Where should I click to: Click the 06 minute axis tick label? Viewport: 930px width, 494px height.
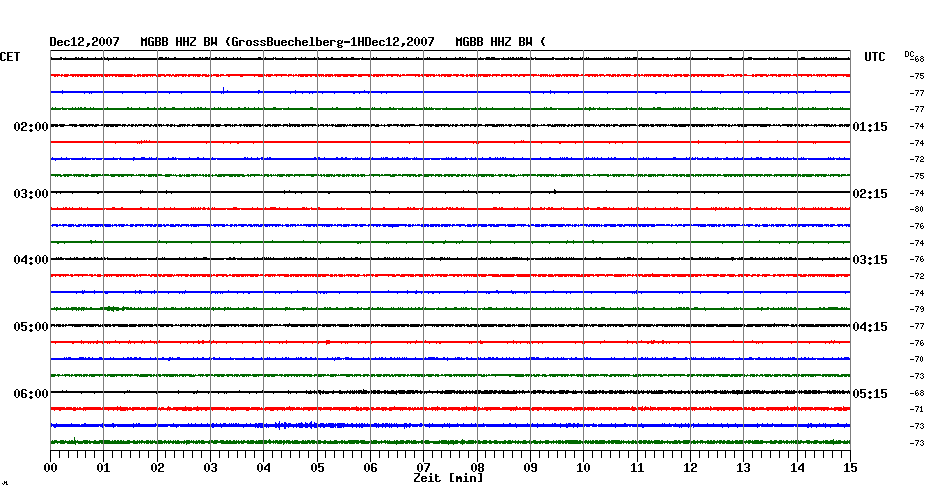370,468
